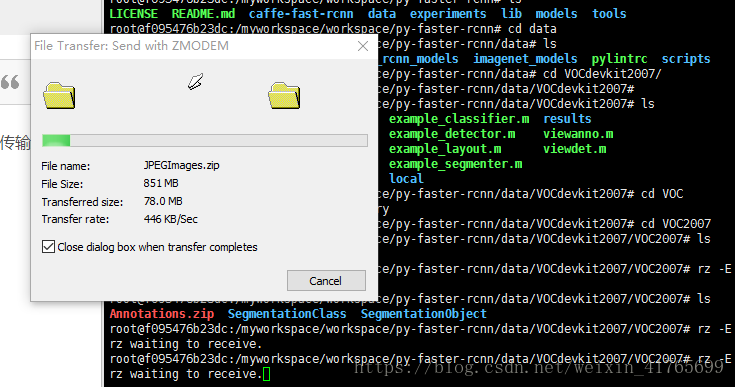The height and width of the screenshot is (387, 735).
Task: Click the 446 KB/Sec transfer rate value
Action: 170,219
